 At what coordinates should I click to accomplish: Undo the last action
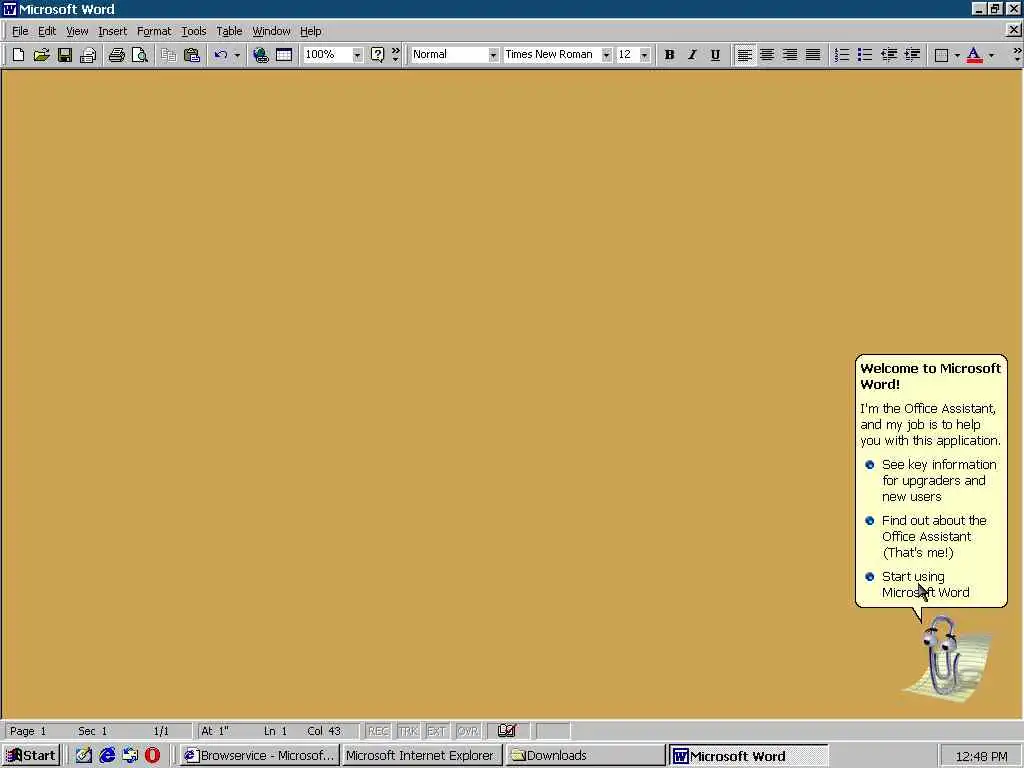pos(221,55)
